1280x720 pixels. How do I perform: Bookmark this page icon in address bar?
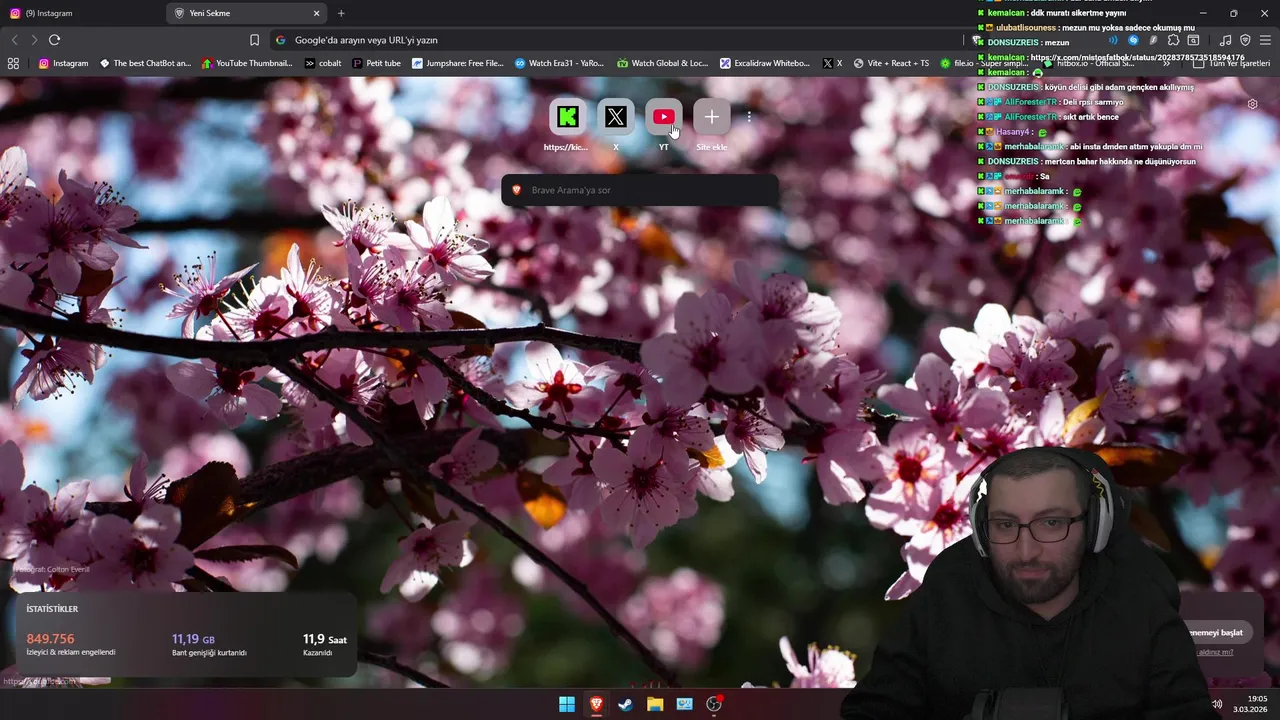(x=254, y=40)
